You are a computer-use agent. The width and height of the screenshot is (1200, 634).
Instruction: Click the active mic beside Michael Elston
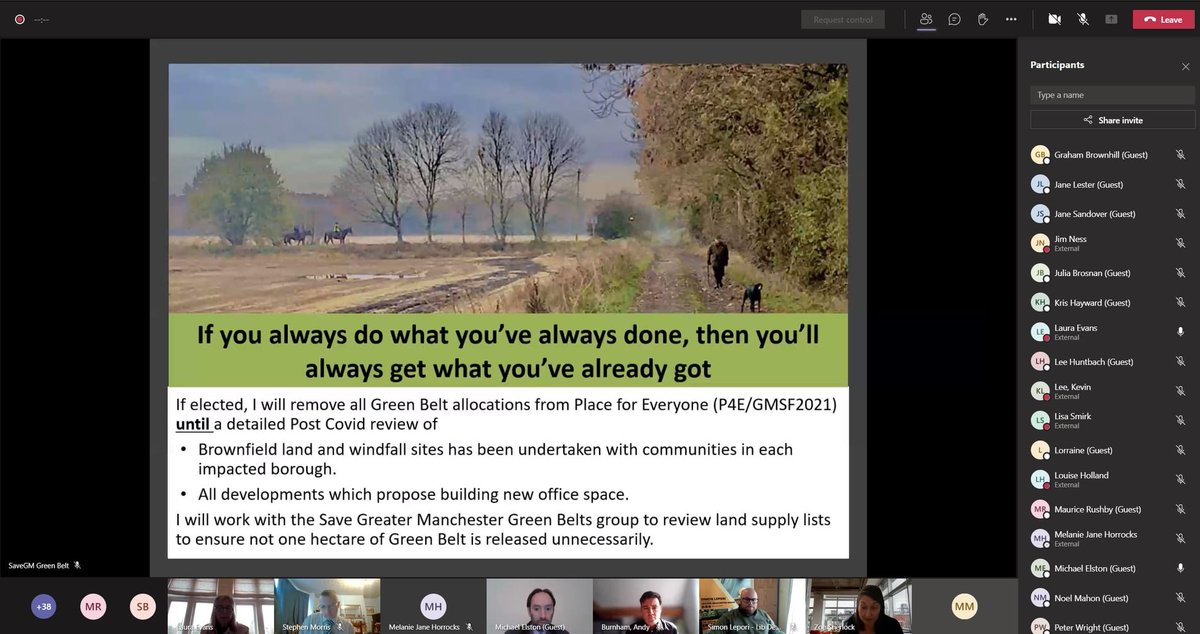tap(1180, 567)
